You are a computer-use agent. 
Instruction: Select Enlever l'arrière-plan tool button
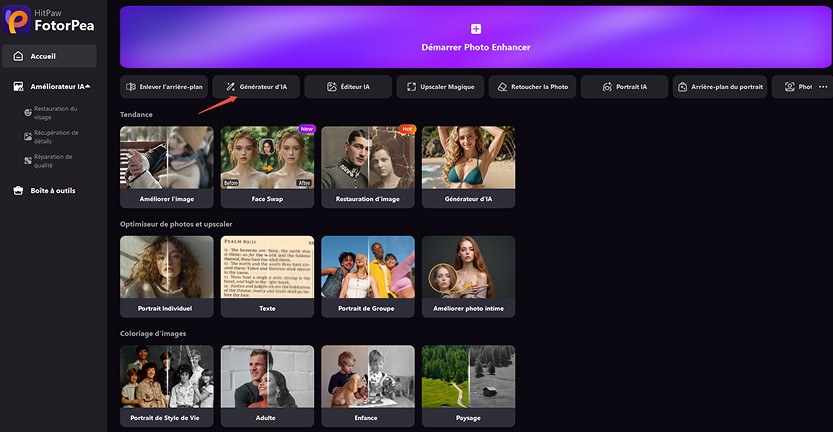pos(164,87)
